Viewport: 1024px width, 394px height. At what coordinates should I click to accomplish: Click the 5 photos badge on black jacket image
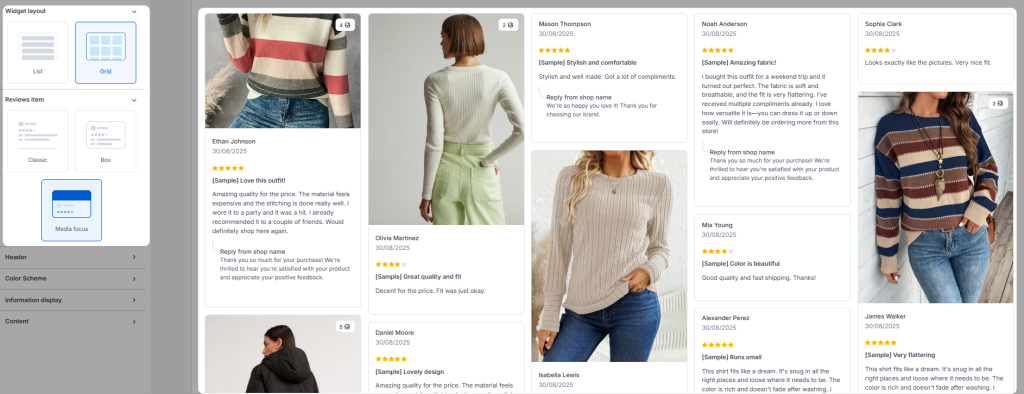click(345, 326)
